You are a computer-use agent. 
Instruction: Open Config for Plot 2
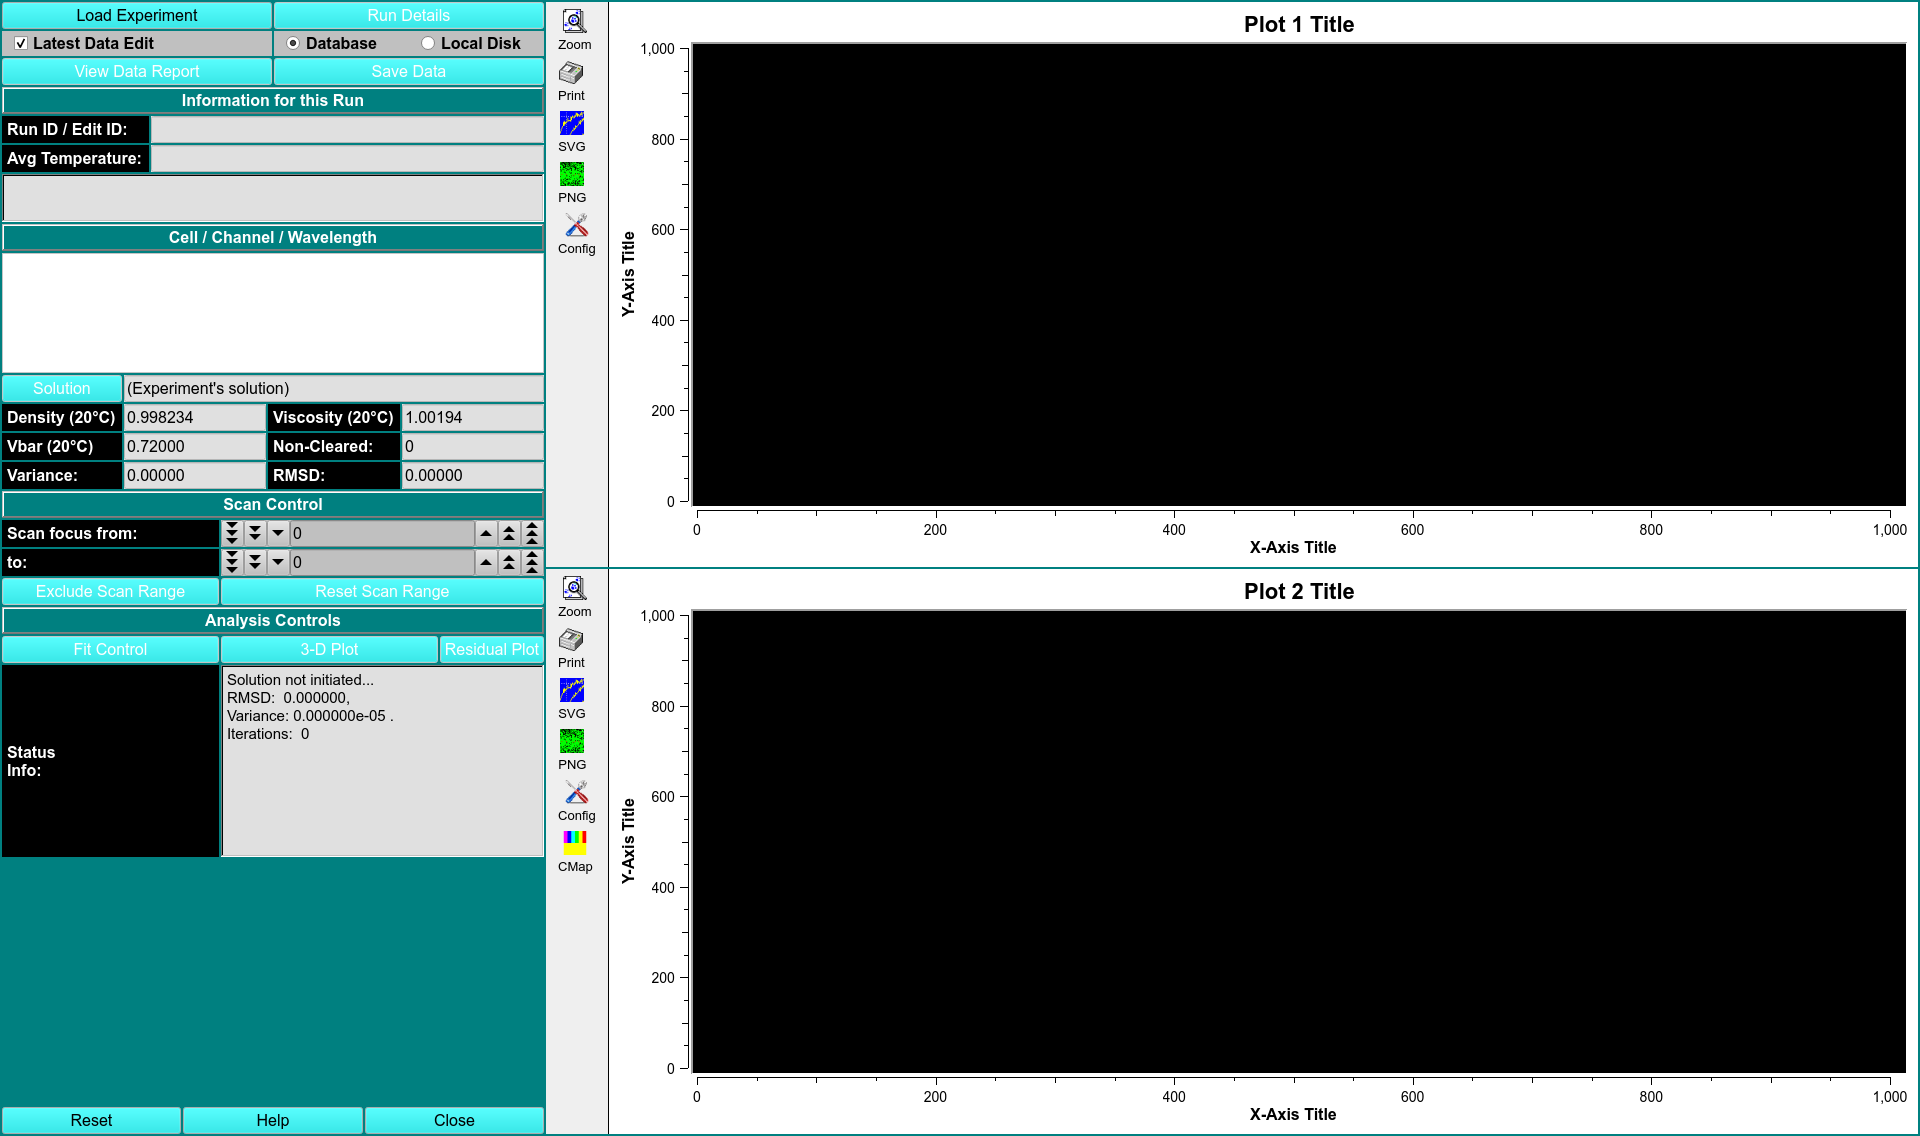tap(576, 793)
